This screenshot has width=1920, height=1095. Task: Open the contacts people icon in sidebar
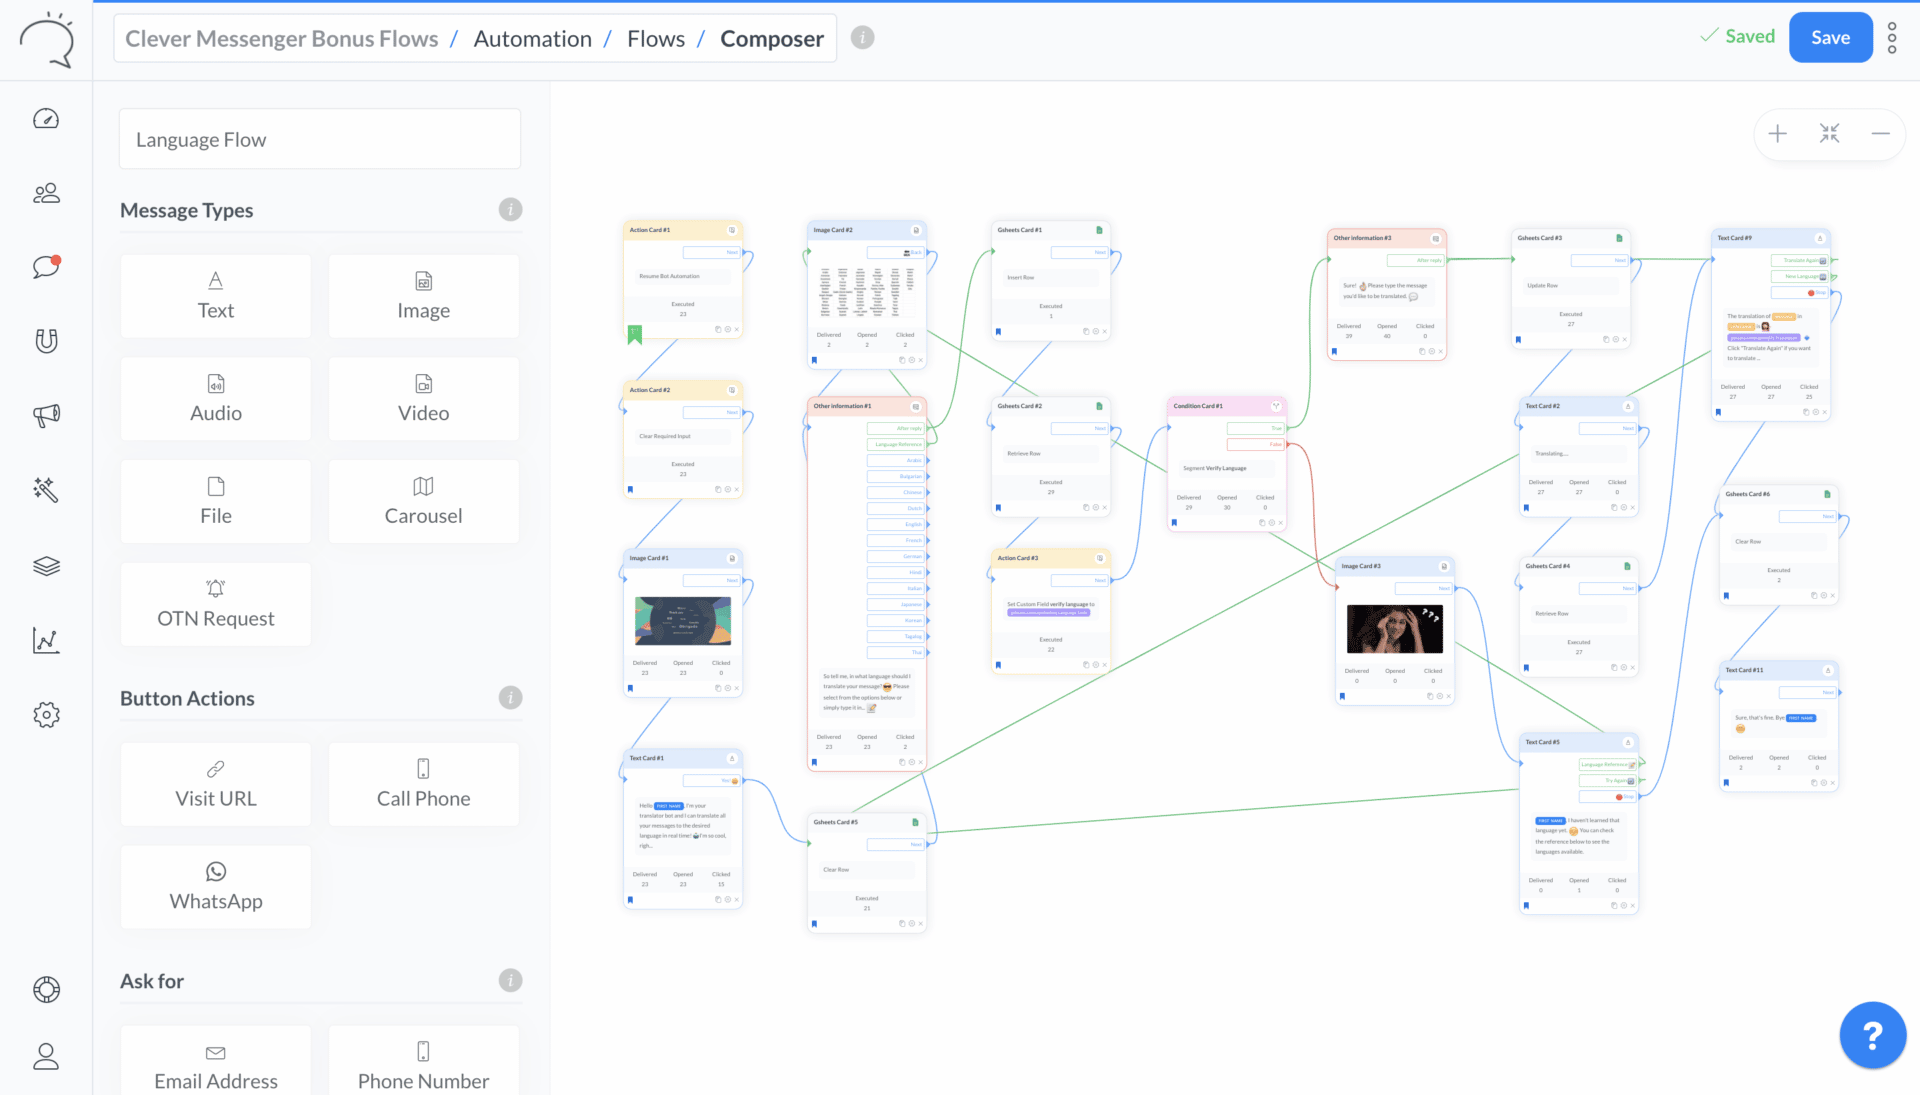point(46,193)
